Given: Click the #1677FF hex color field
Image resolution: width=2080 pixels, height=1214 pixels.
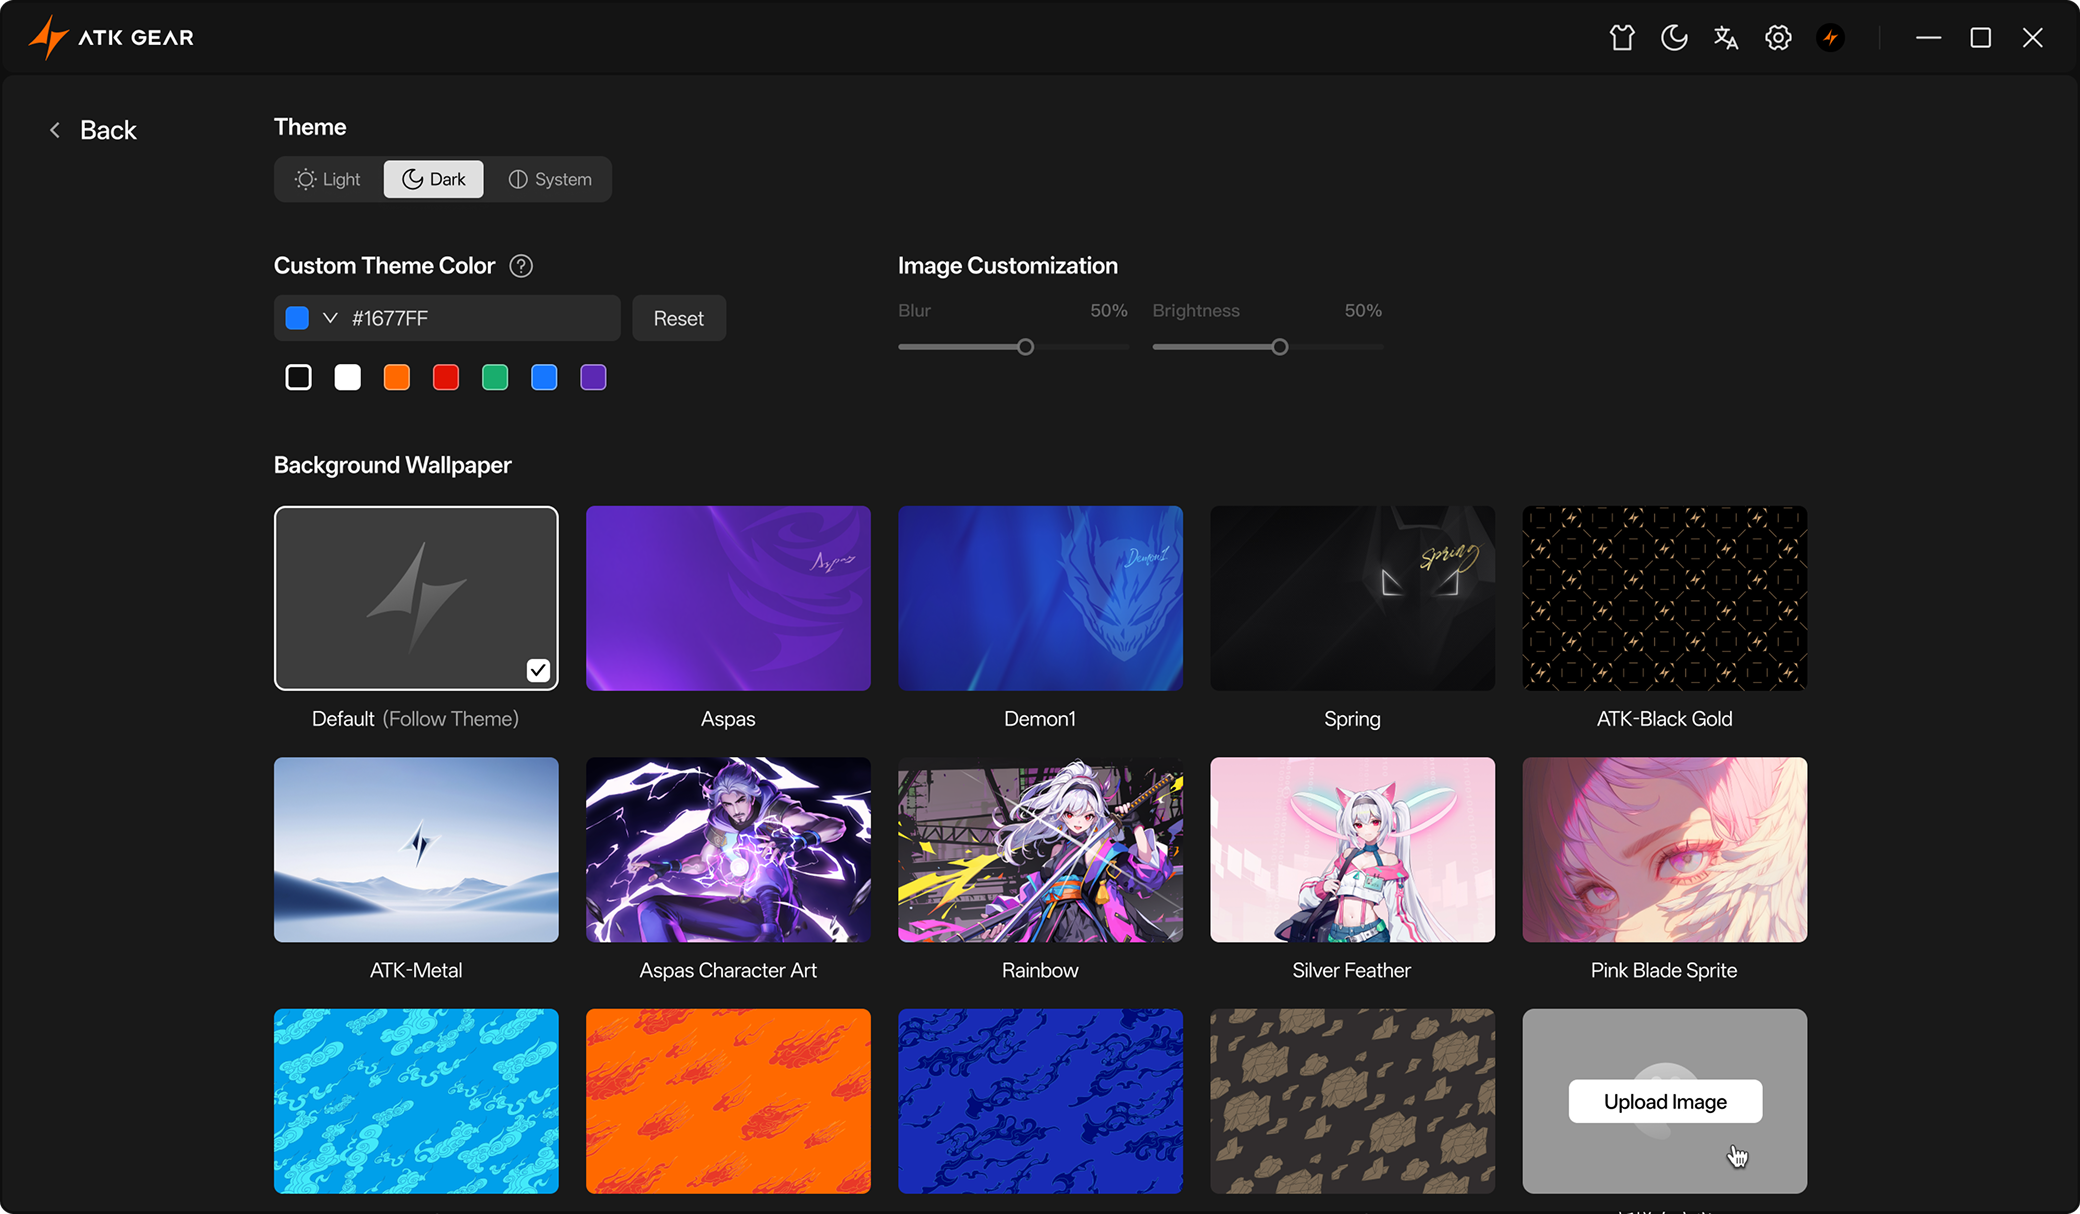Looking at the screenshot, I should 480,318.
